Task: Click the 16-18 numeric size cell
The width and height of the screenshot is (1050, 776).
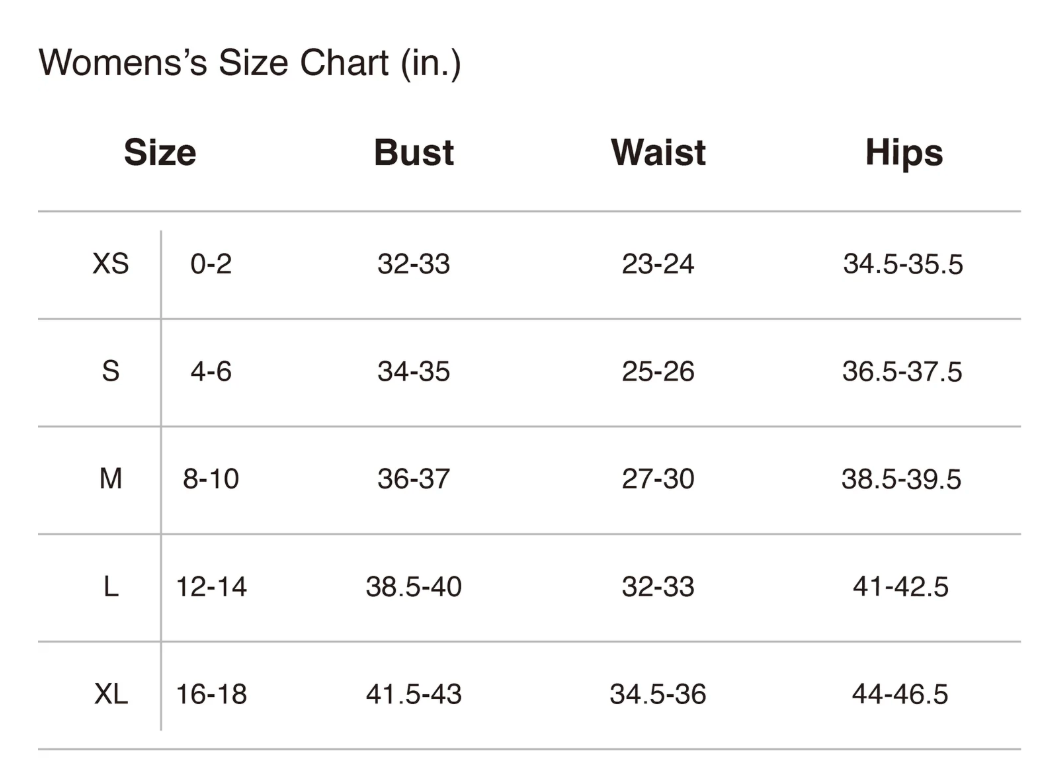Action: [211, 694]
